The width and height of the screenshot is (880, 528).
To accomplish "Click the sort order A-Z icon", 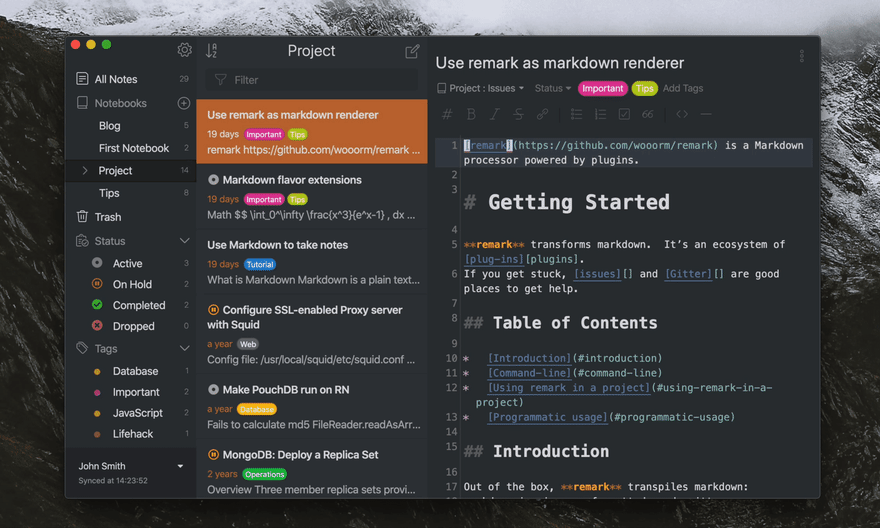I will point(212,51).
